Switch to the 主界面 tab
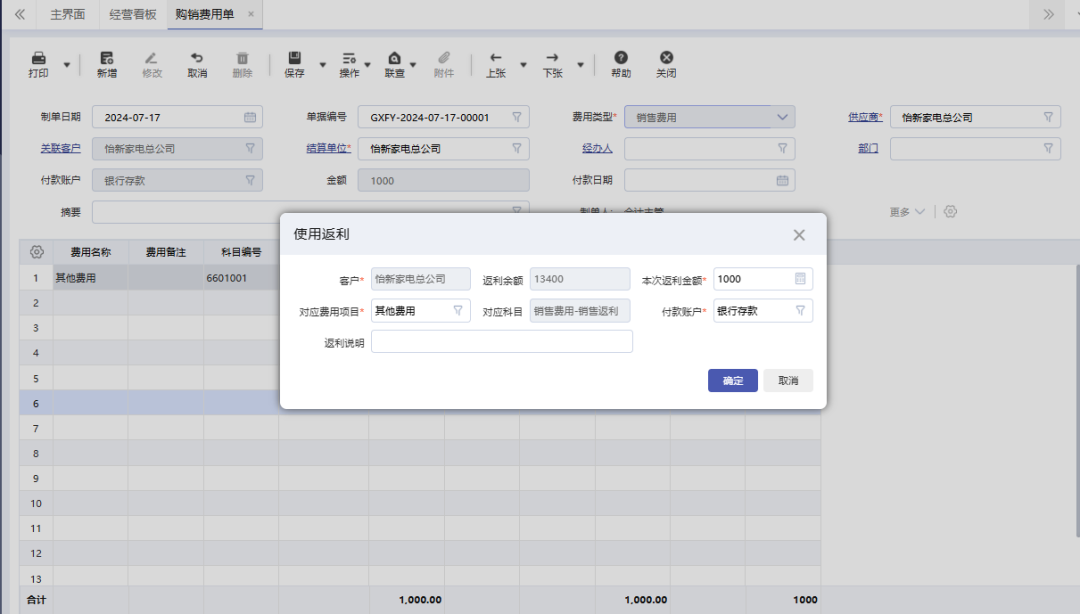Viewport: 1080px width, 614px height. [x=68, y=14]
